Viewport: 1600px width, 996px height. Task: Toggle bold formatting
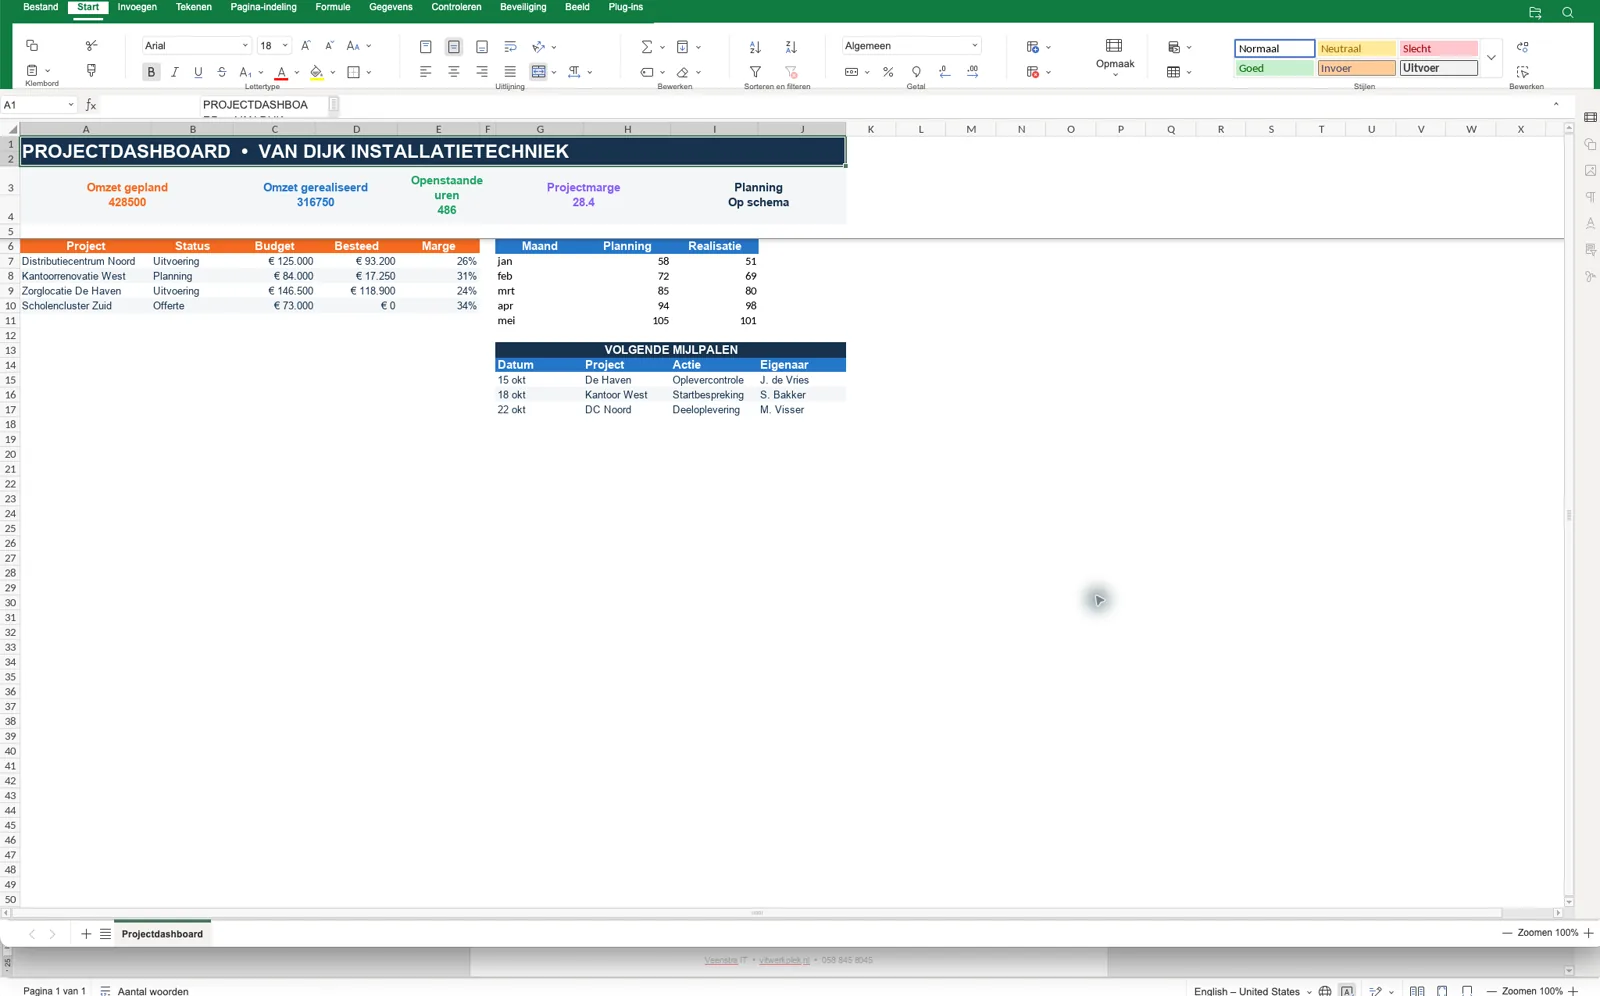click(151, 72)
